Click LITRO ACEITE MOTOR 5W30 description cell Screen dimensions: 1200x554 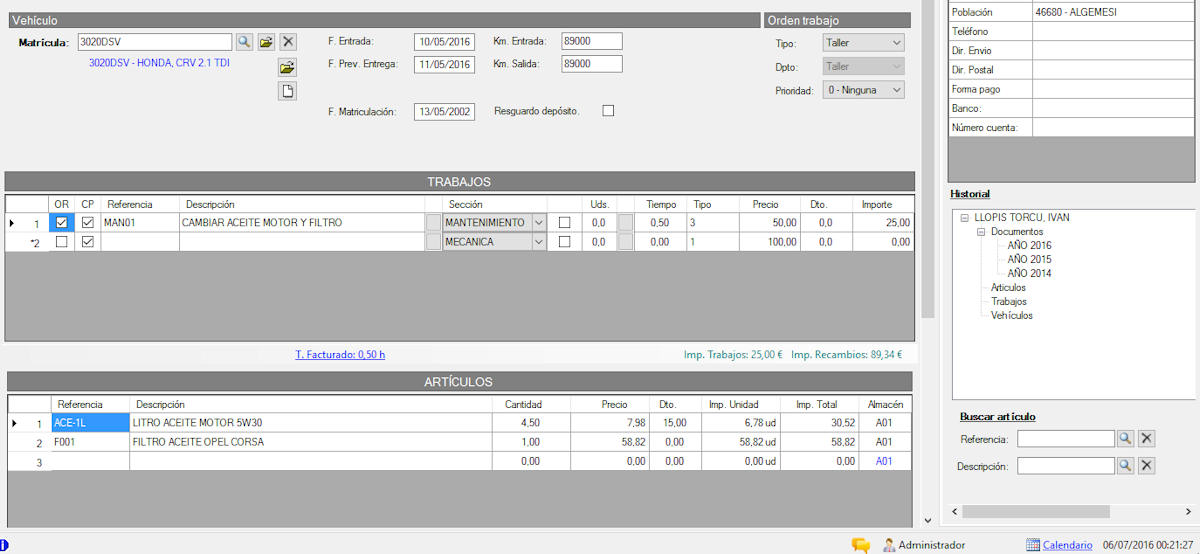[310, 423]
